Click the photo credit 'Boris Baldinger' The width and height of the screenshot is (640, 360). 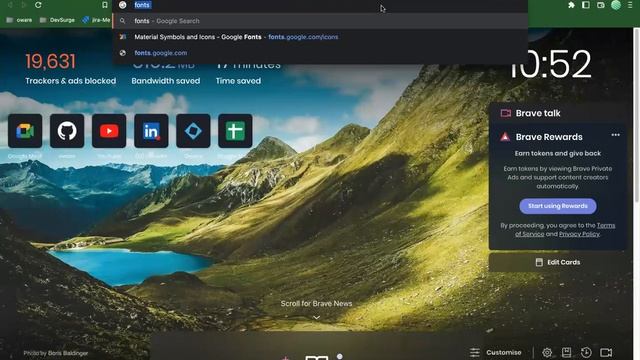pyautogui.click(x=68, y=353)
